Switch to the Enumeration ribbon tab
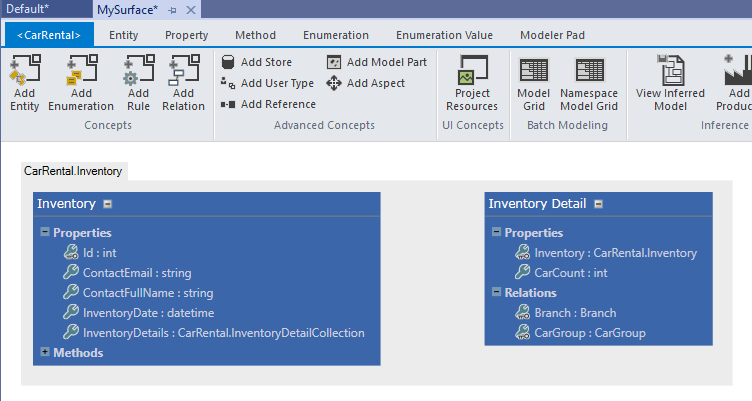 [x=335, y=35]
